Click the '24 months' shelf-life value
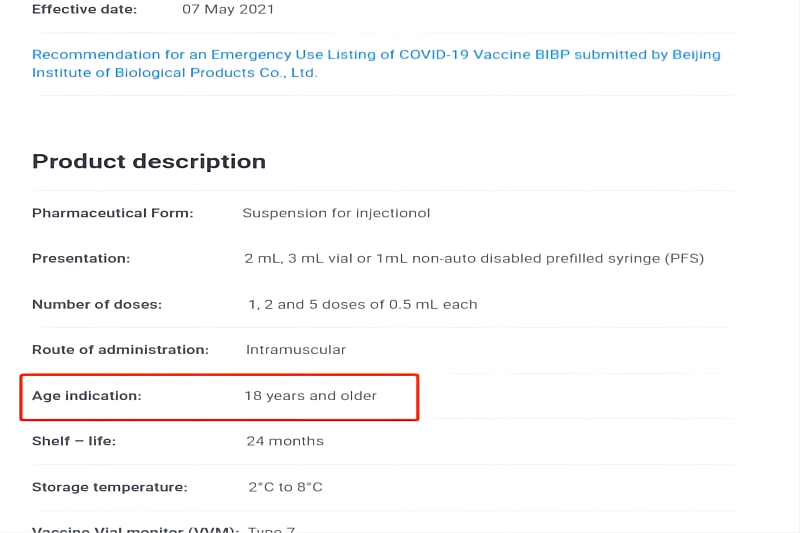800x533 pixels. [x=285, y=441]
